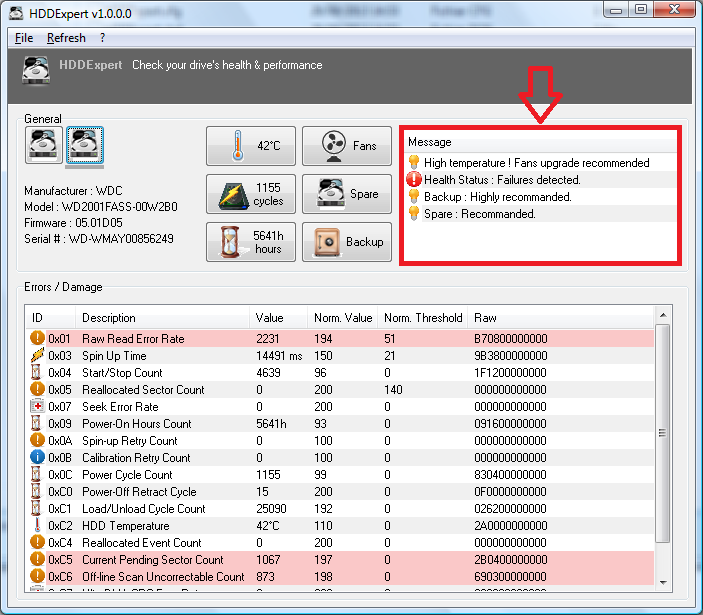Select the second highlighted drive icon
Image resolution: width=703 pixels, height=615 pixels.
(85, 145)
